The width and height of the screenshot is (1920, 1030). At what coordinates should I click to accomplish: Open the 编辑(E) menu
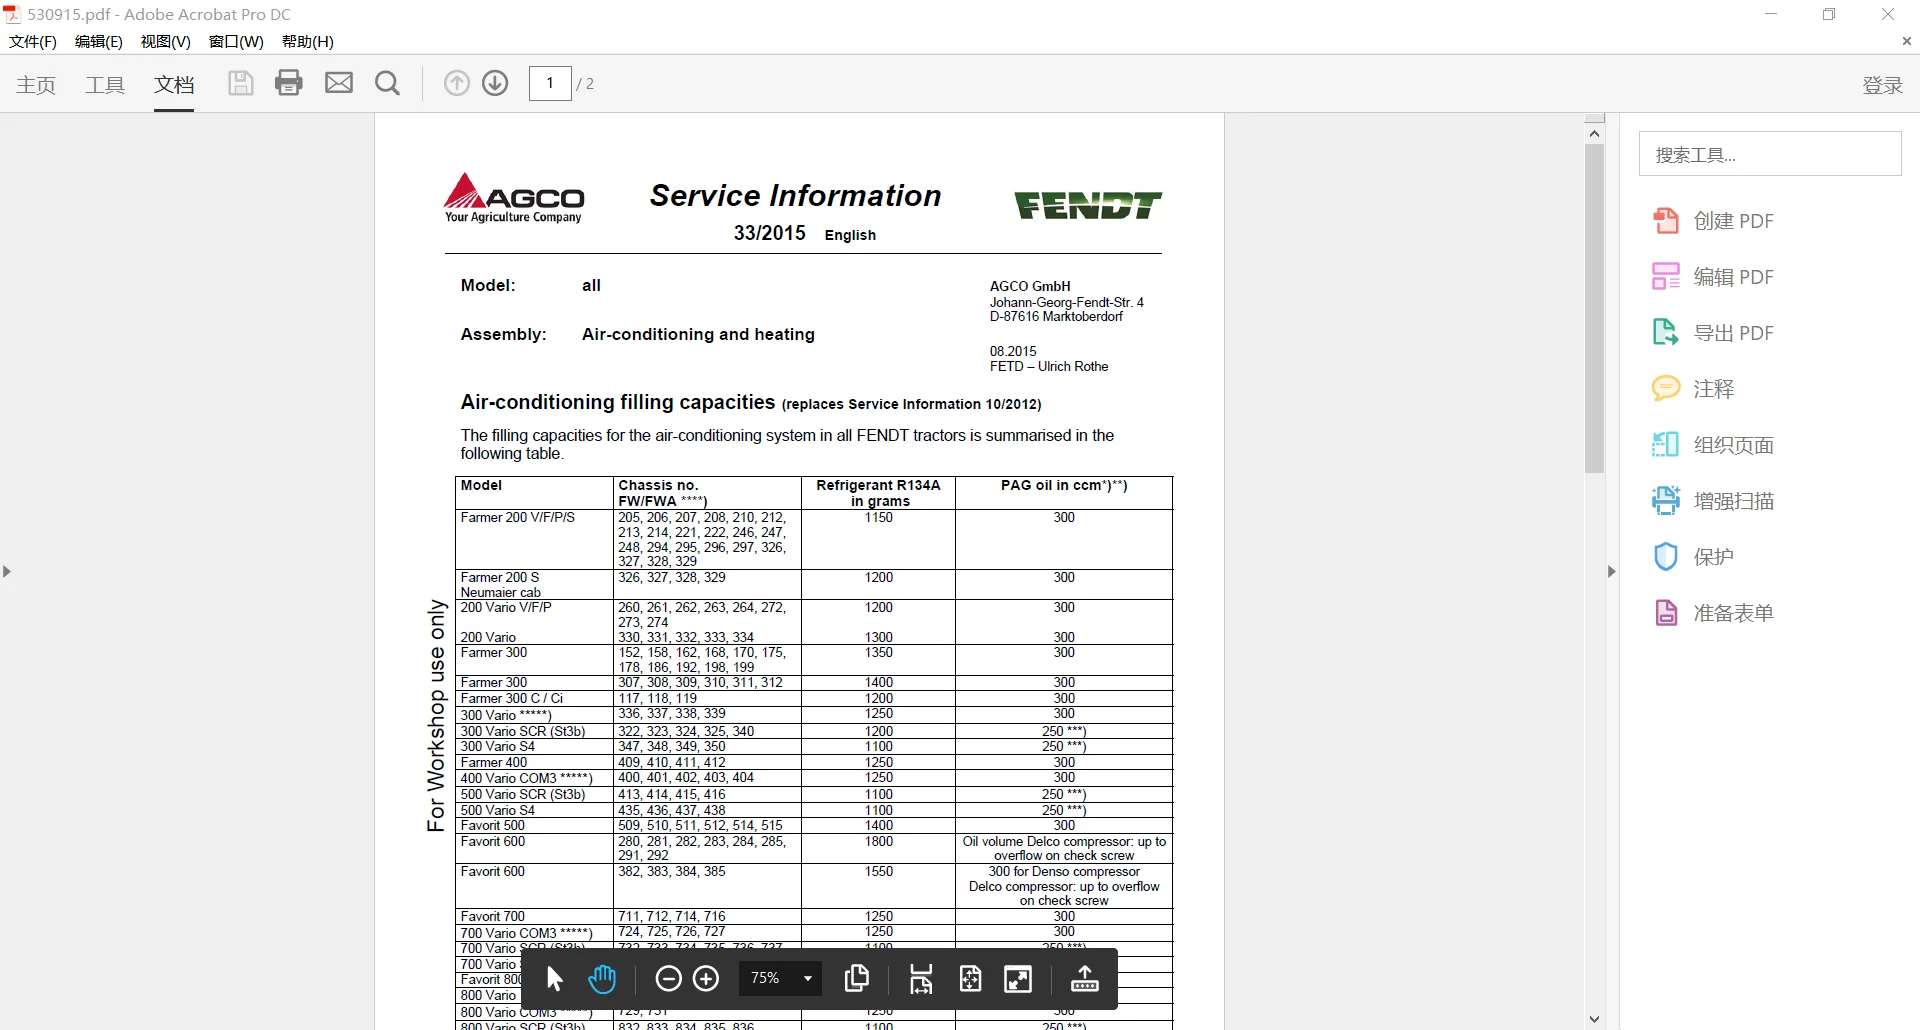(99, 41)
